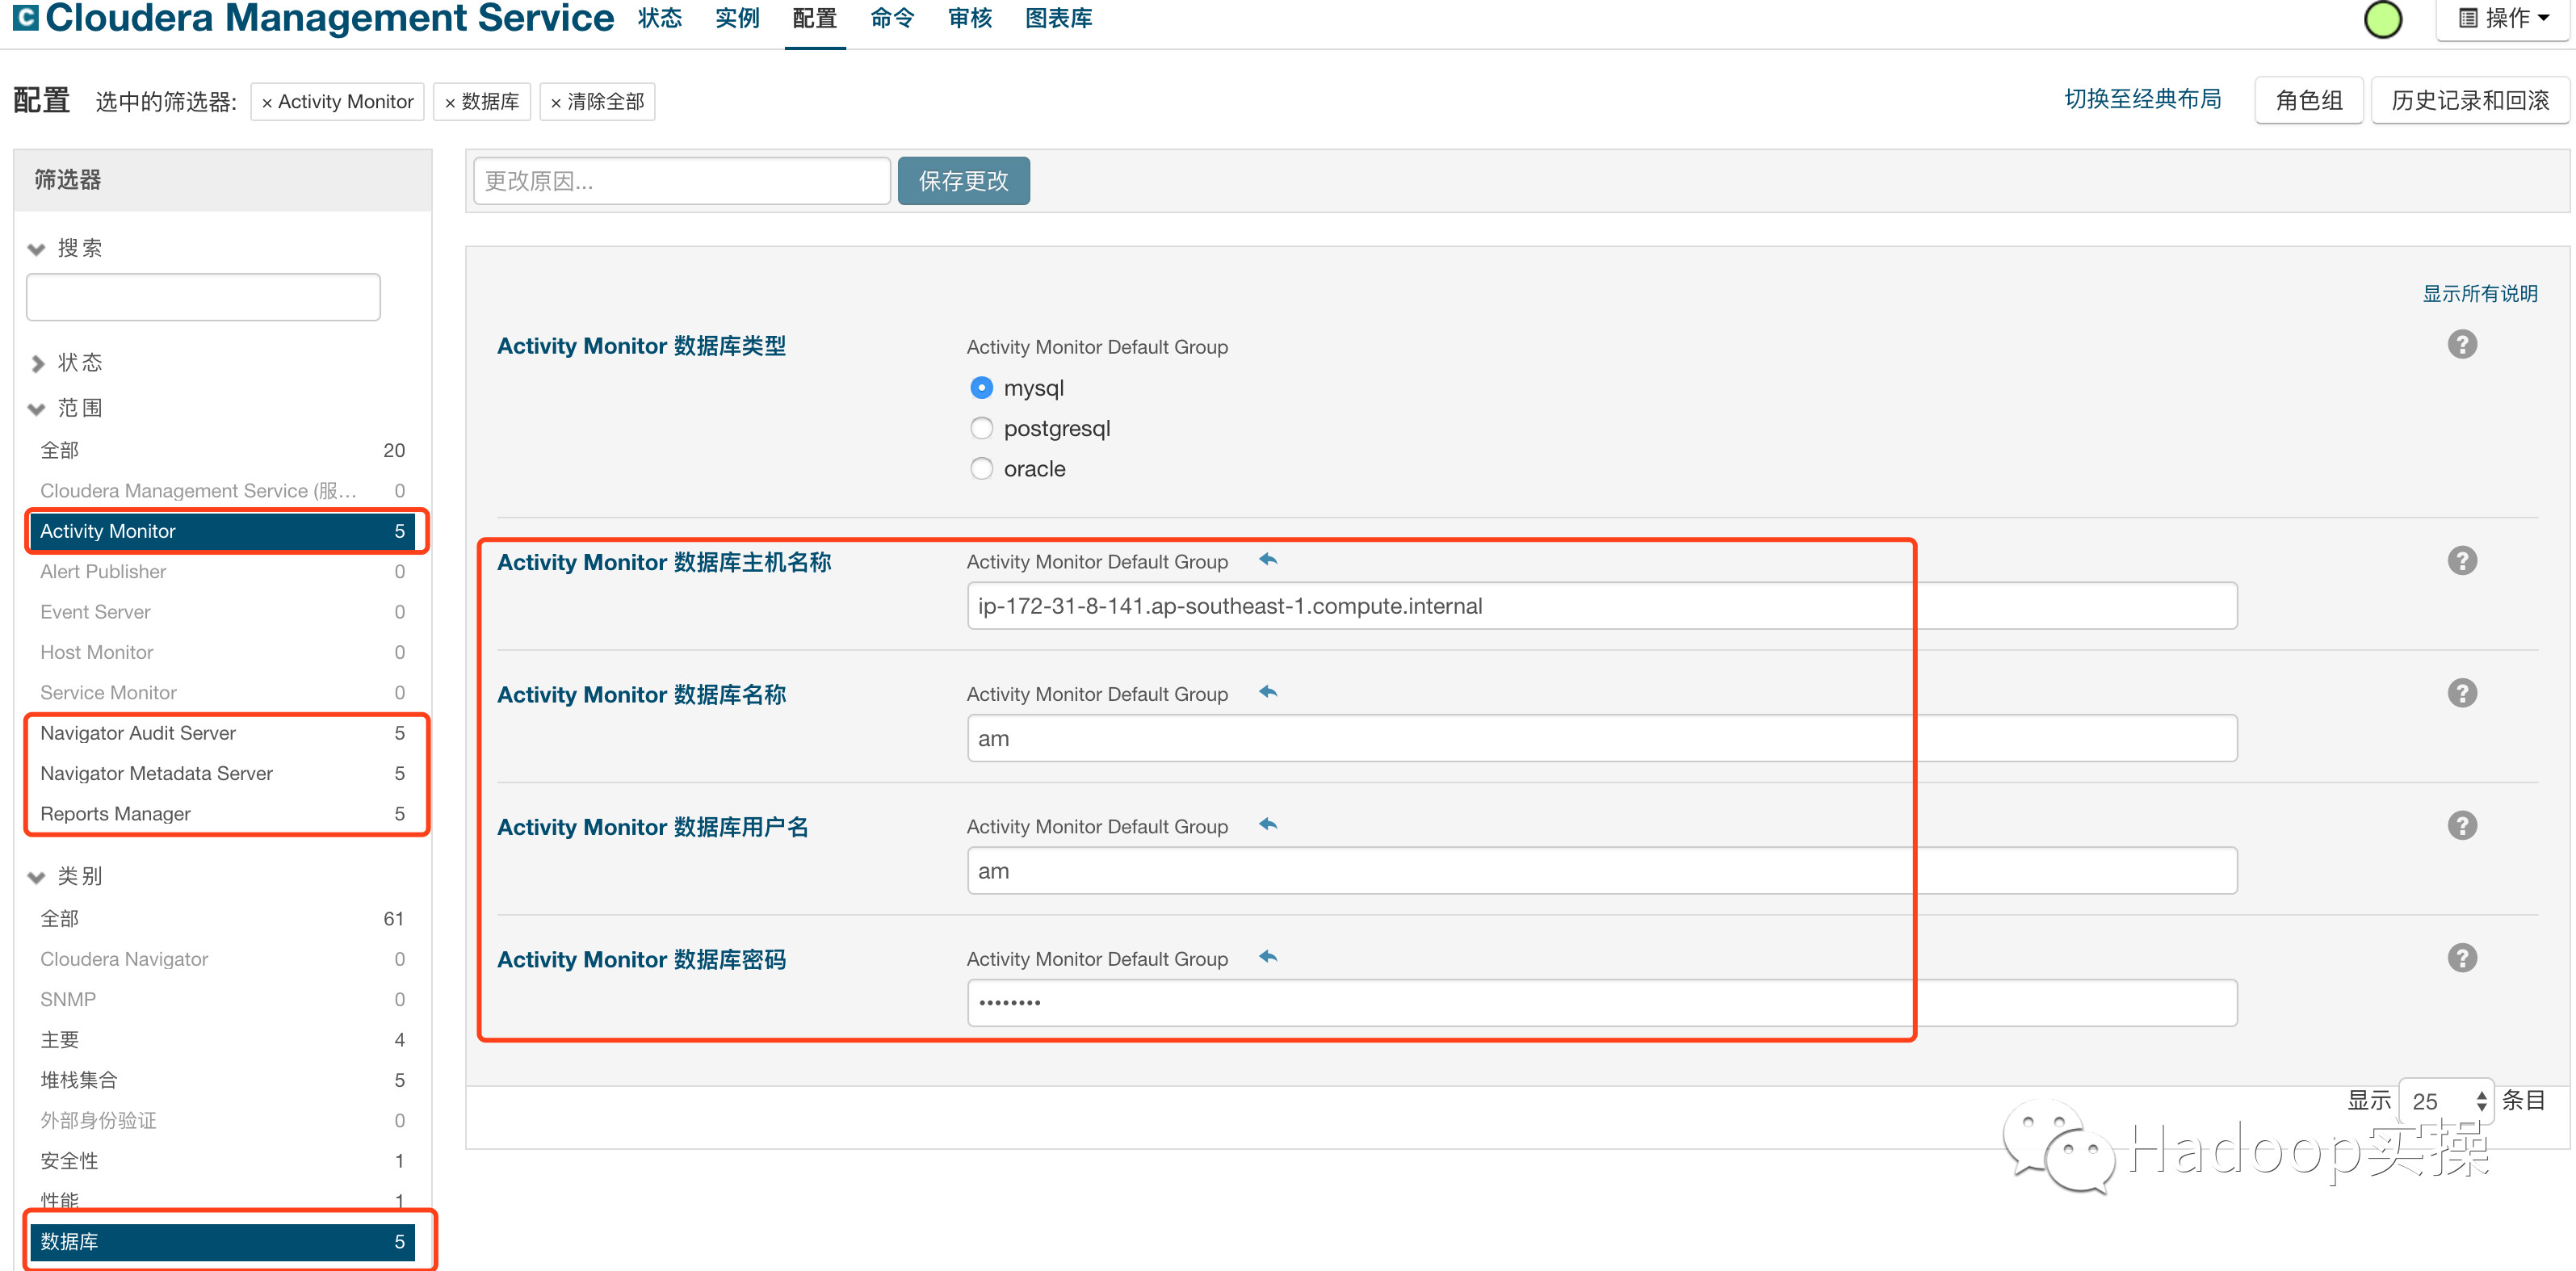
Task: Select Alert Publisher scope filter
Action: (222, 572)
